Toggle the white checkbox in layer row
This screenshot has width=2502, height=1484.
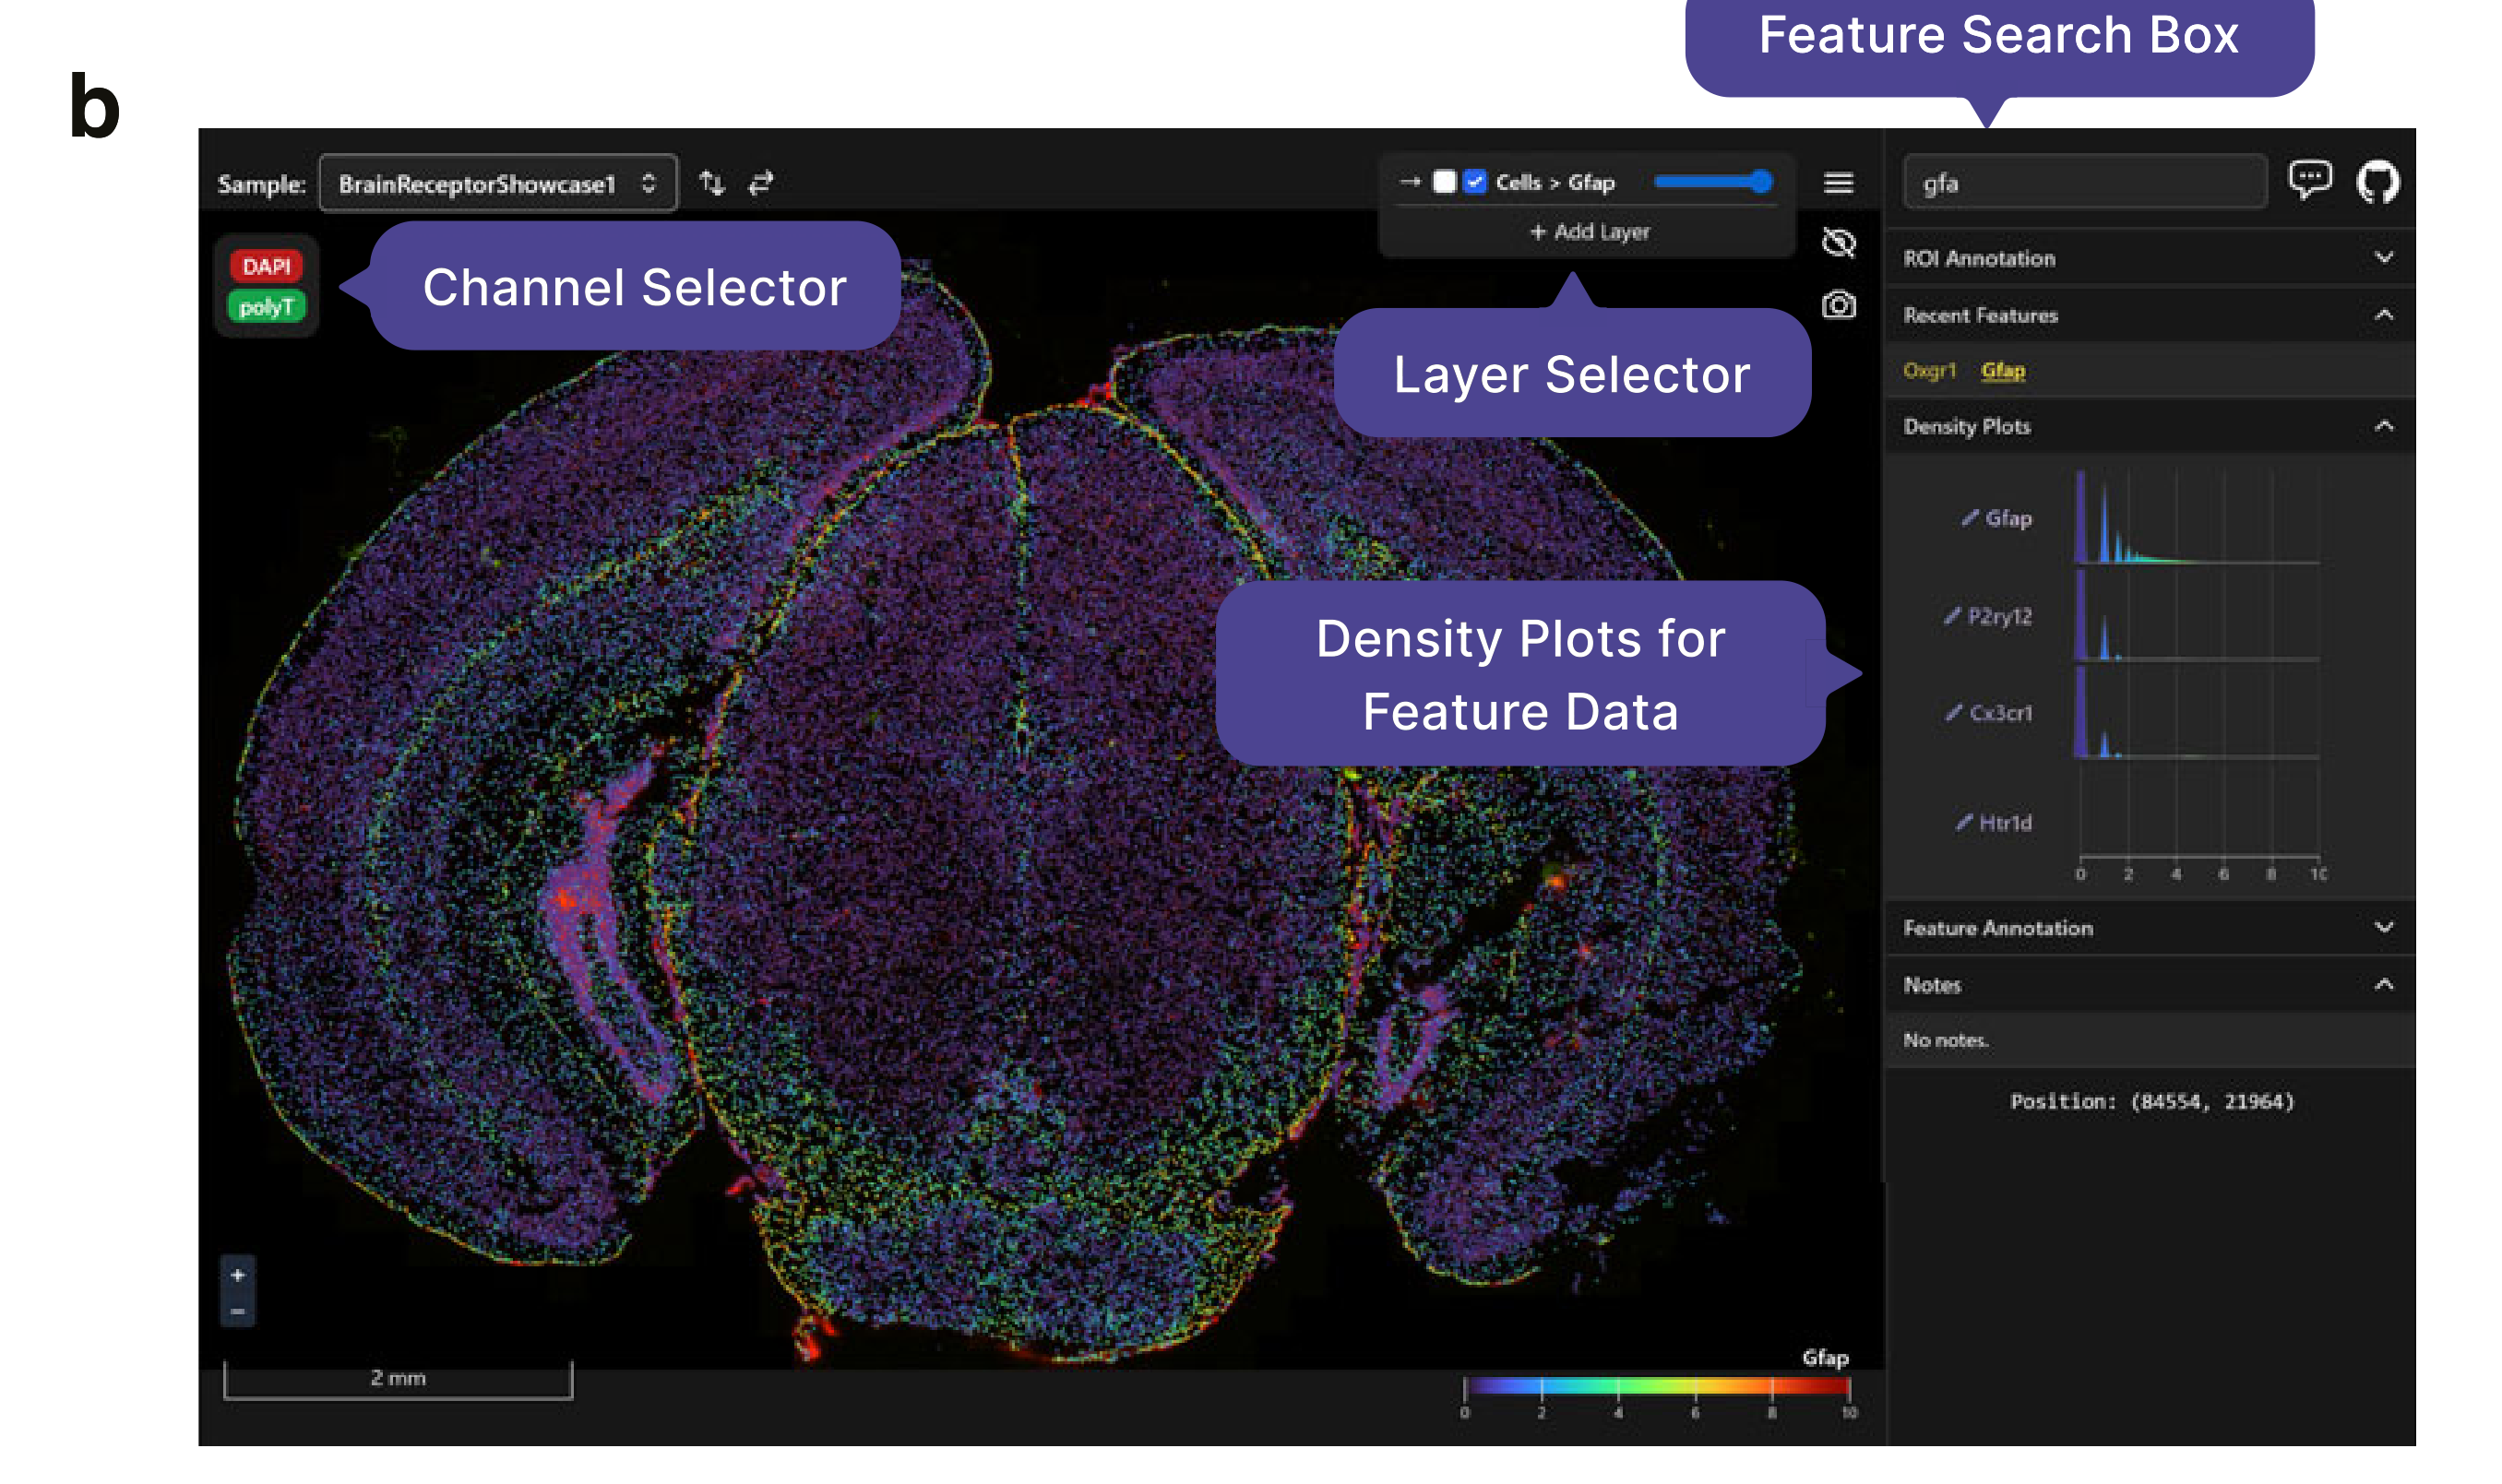click(x=1444, y=182)
